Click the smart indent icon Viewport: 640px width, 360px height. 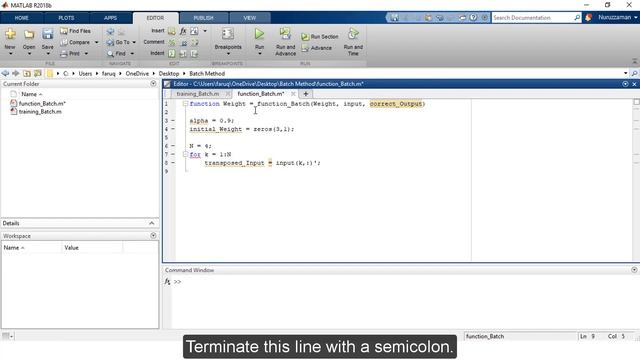172,53
